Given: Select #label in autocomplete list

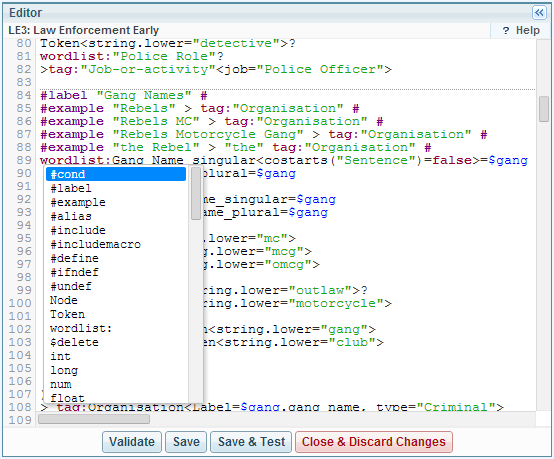Looking at the screenshot, I should (x=116, y=188).
